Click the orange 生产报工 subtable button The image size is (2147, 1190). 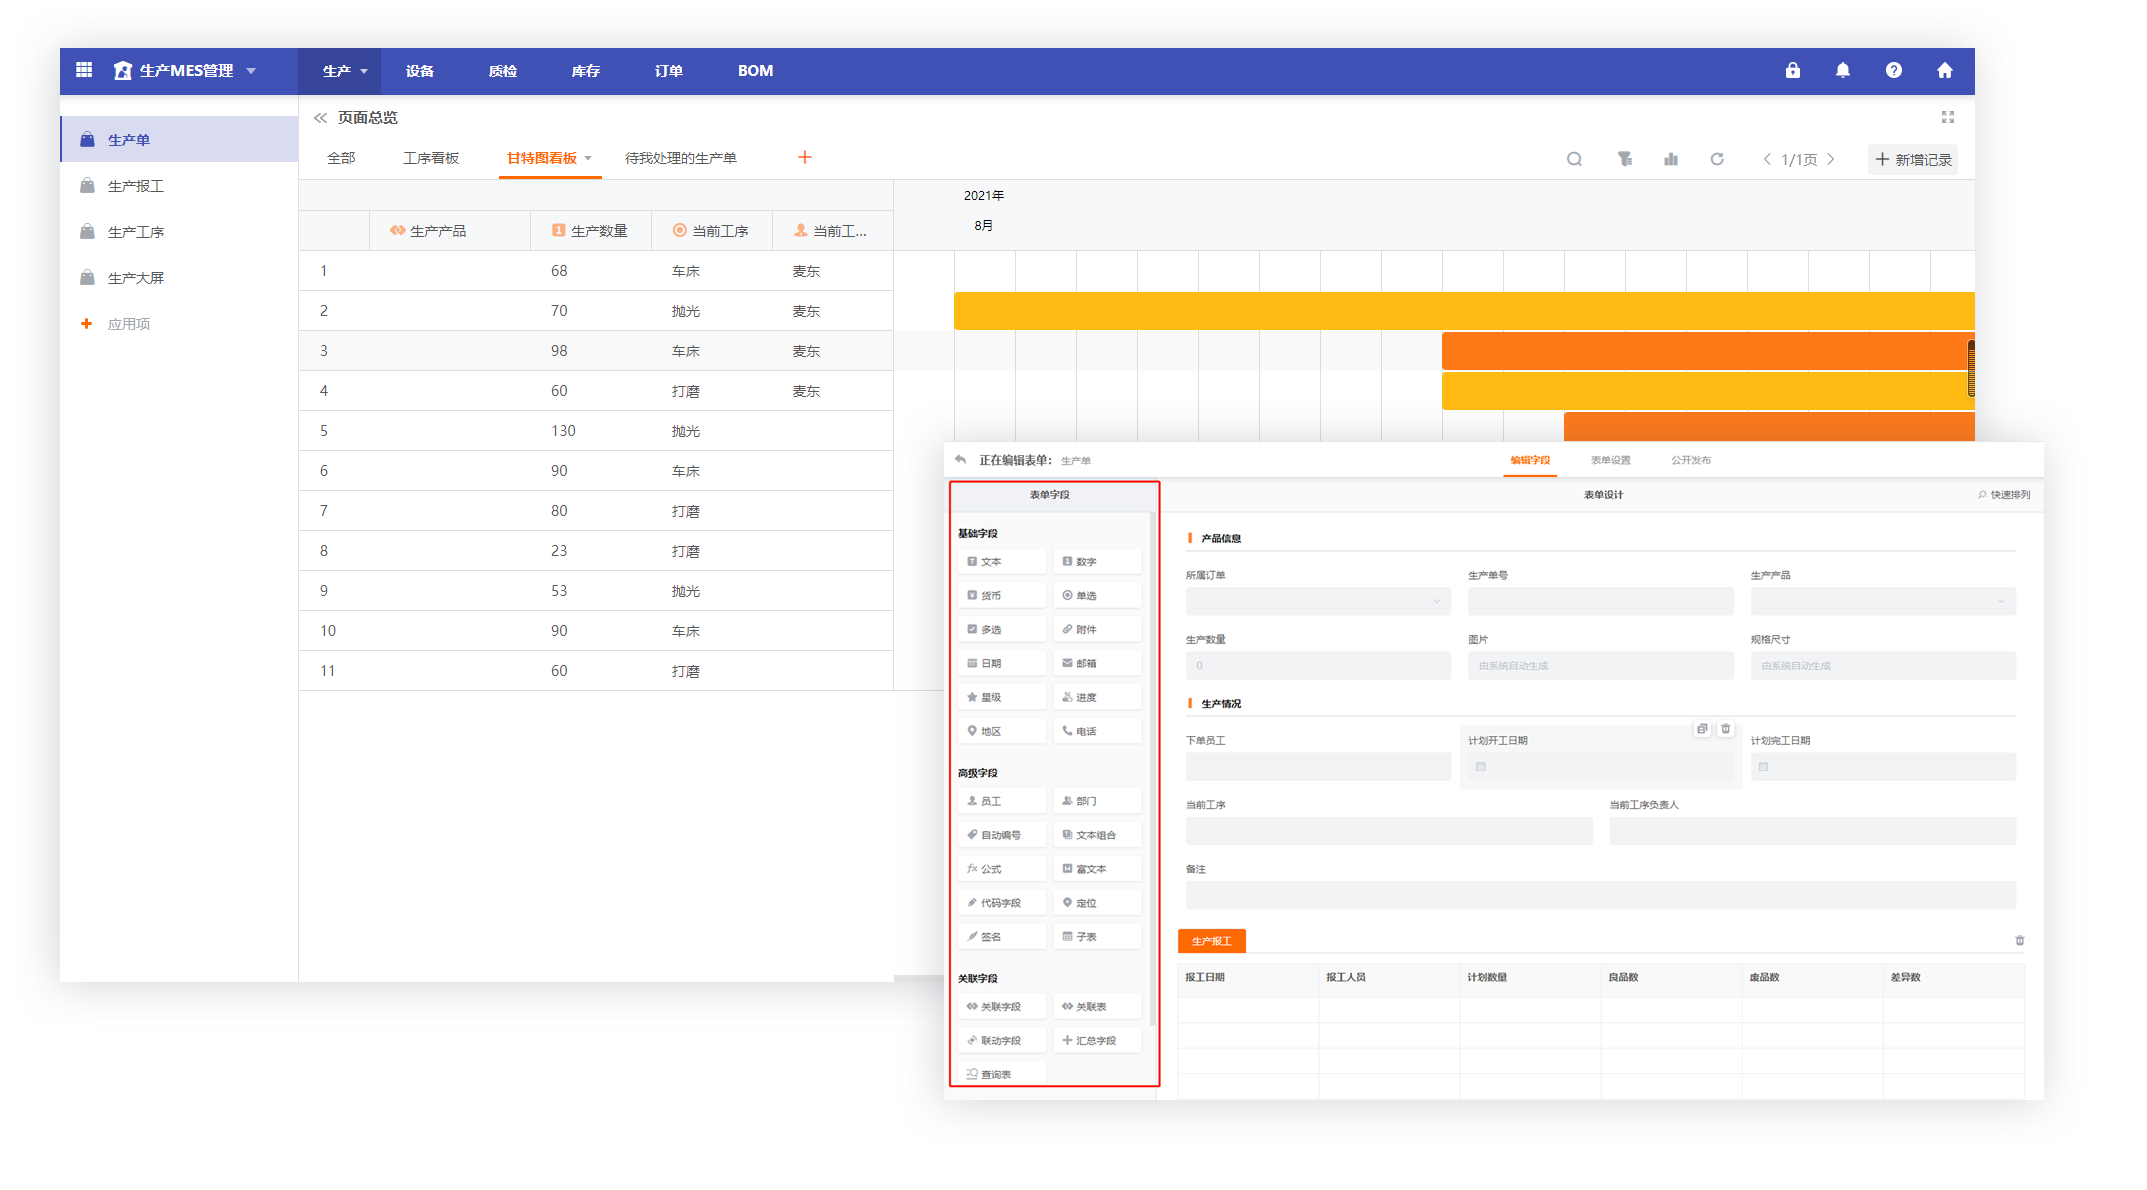coord(1211,941)
